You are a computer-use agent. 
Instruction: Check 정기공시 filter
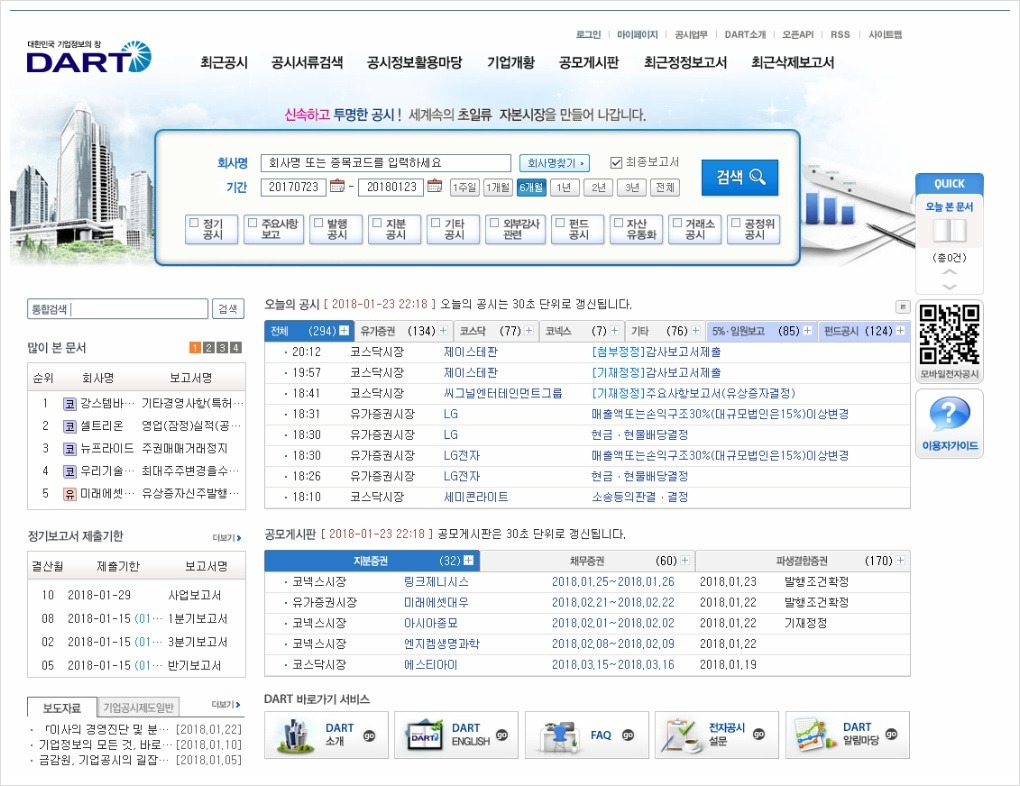tap(193, 223)
